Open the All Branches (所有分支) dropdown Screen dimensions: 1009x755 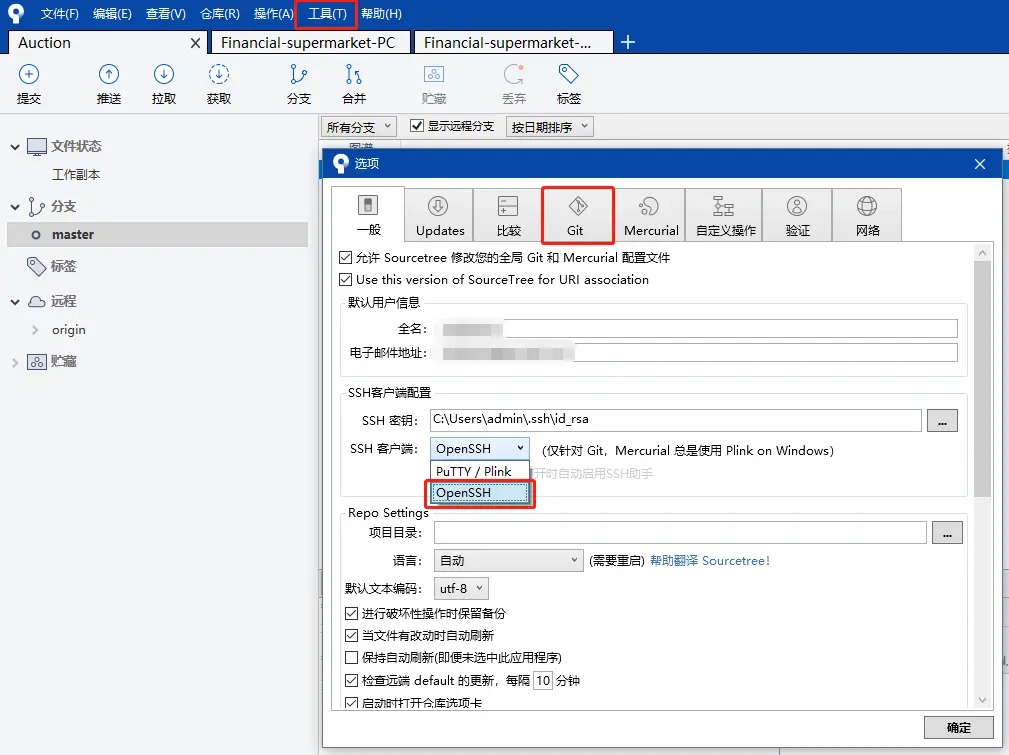coord(359,127)
